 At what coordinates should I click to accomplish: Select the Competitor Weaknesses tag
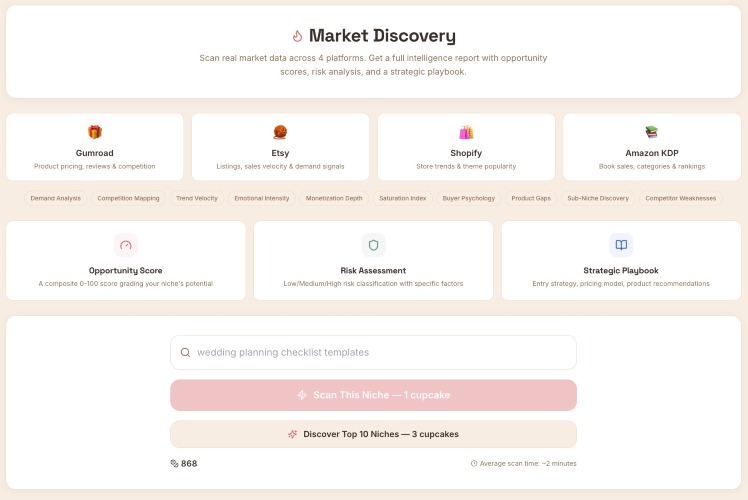[681, 198]
